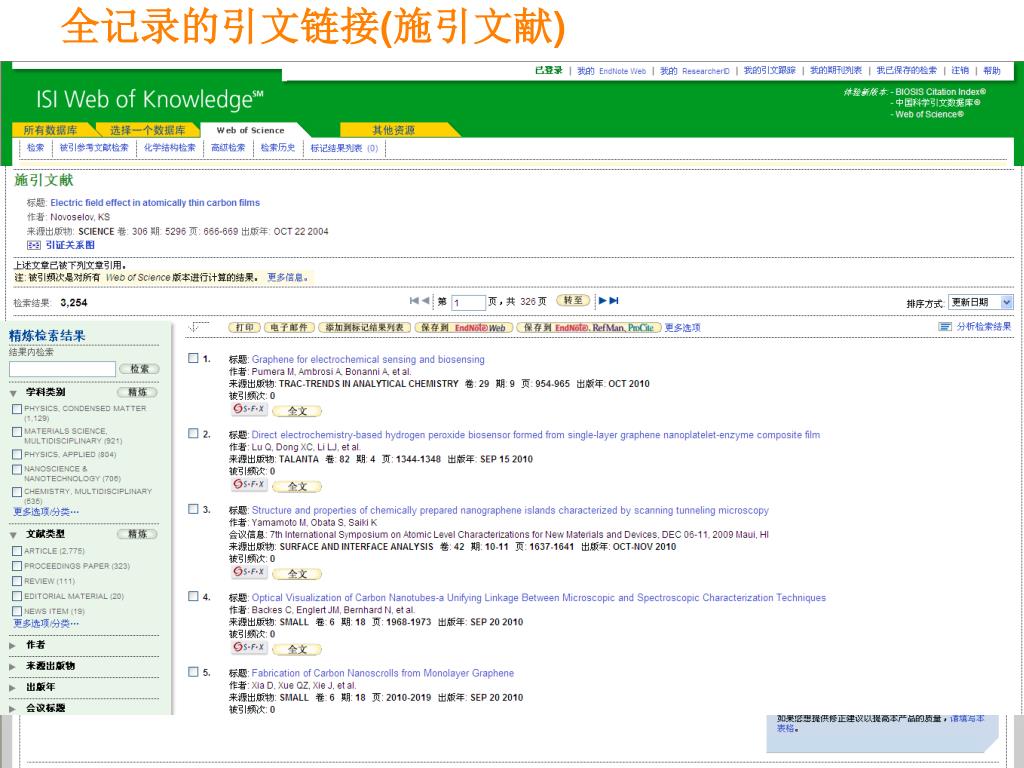Check the box for result 5
This screenshot has width=1024, height=768.
coord(193,671)
